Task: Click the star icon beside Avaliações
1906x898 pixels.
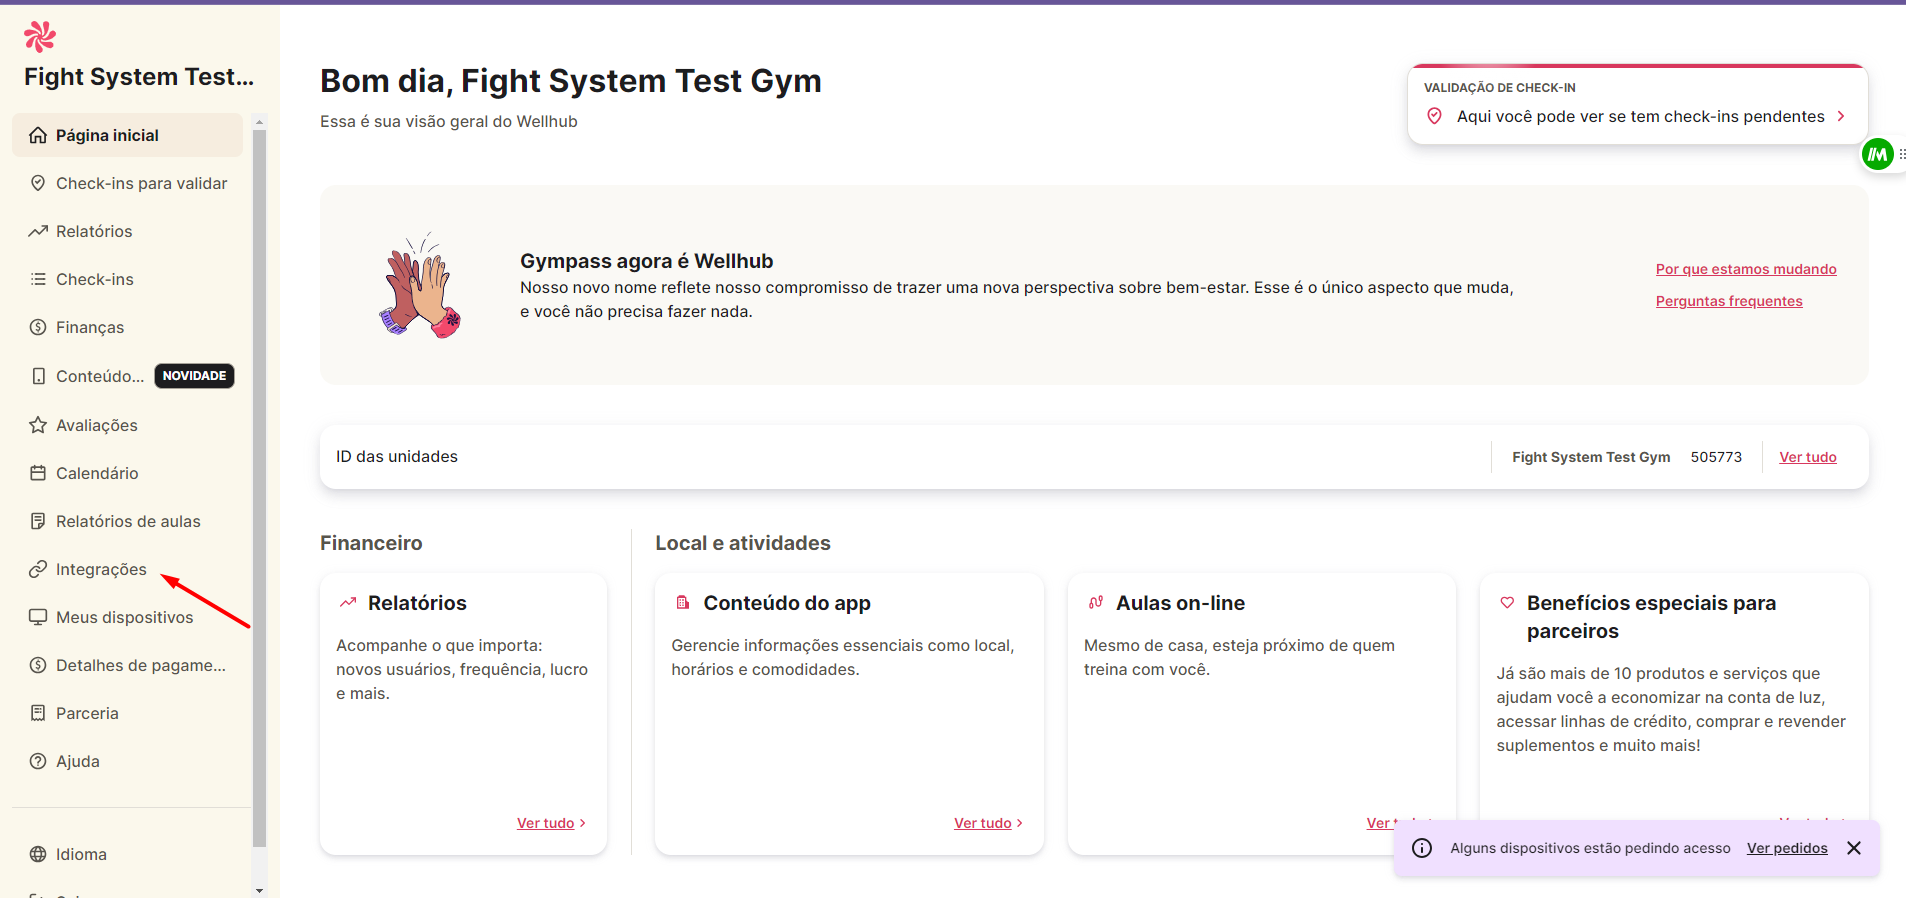Action: 38,425
